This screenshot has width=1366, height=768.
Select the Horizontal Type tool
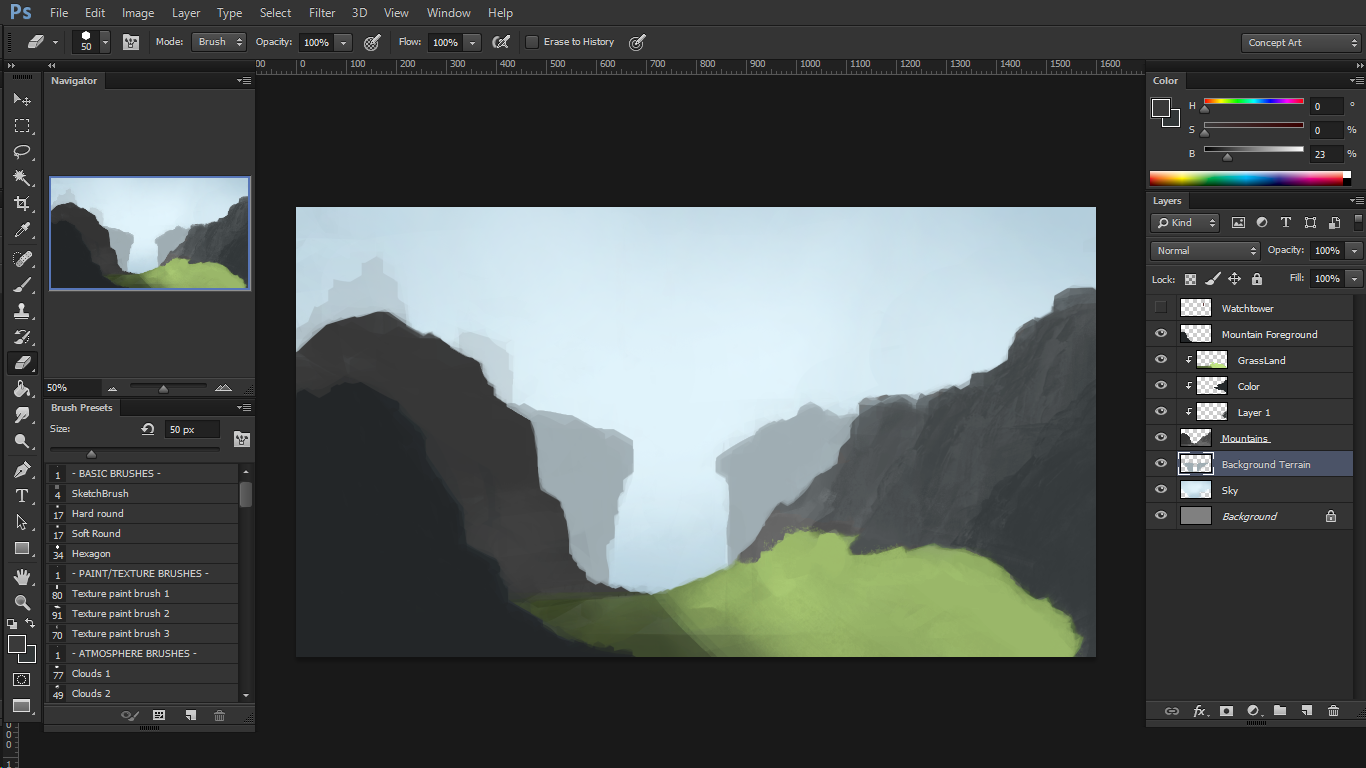point(22,496)
